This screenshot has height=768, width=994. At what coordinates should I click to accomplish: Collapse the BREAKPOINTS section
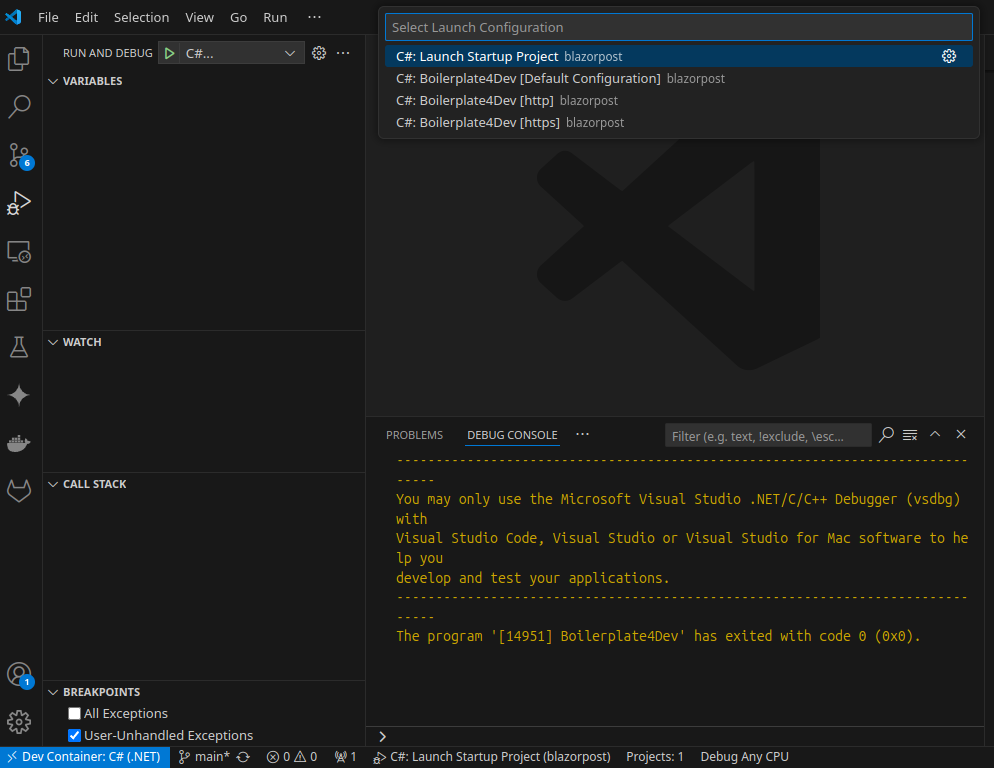(x=53, y=693)
